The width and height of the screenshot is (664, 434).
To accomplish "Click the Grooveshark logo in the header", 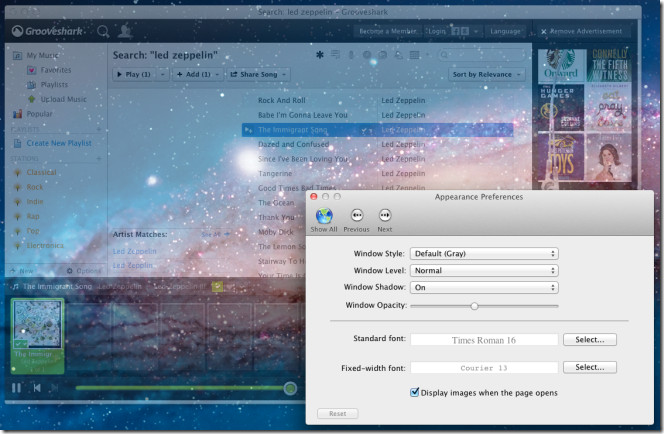I will click(x=47, y=31).
